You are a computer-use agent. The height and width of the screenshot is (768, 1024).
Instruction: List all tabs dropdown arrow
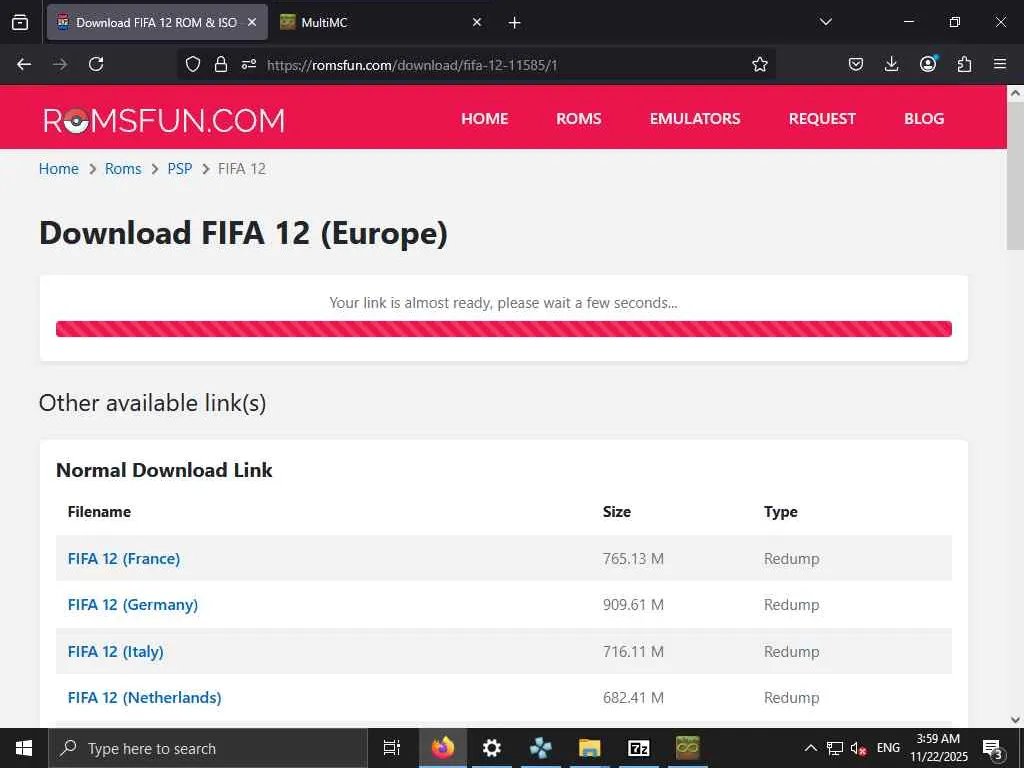pos(826,22)
